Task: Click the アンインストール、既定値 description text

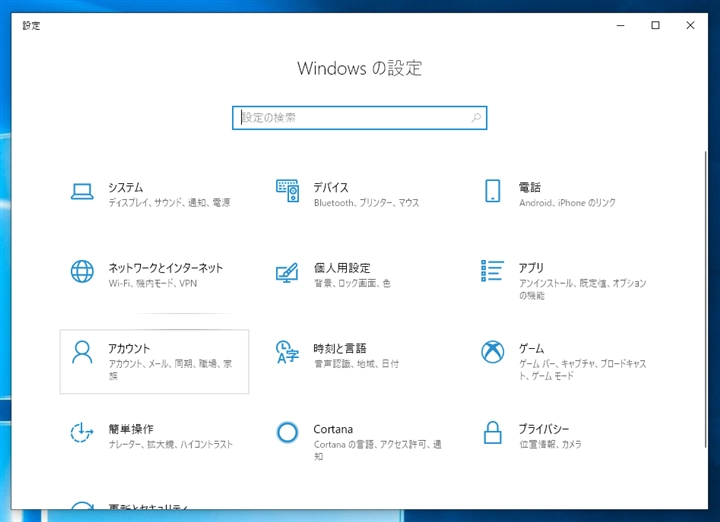Action: tap(583, 289)
